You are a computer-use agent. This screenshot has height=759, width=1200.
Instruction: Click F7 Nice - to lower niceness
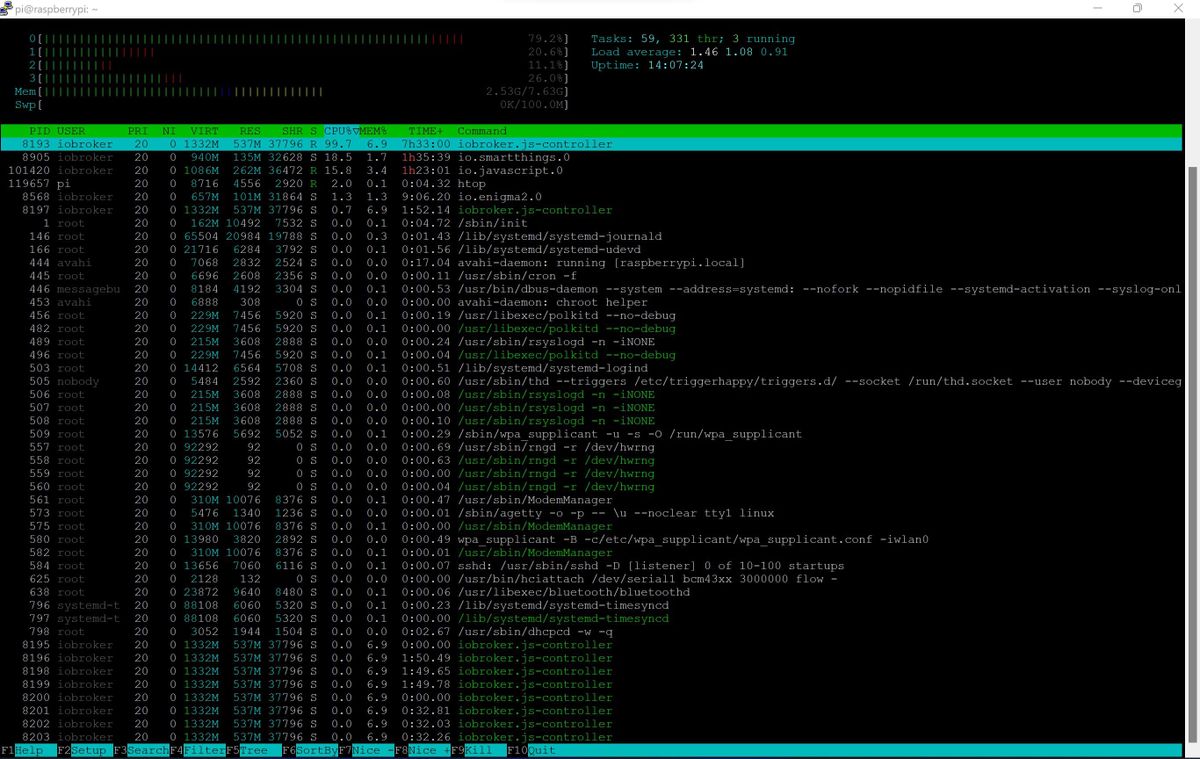tap(366, 751)
